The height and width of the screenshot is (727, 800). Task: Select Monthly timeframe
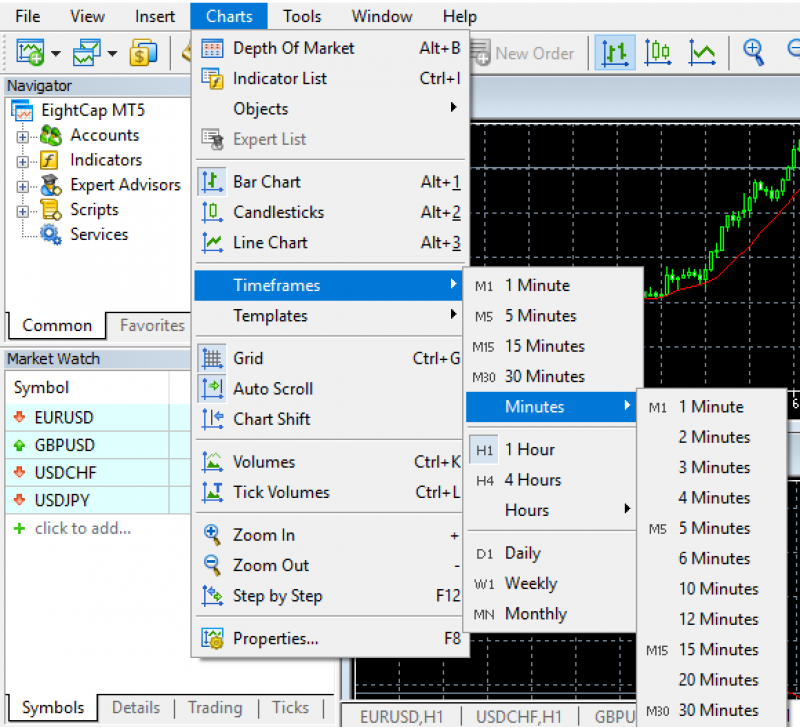pyautogui.click(x=551, y=614)
